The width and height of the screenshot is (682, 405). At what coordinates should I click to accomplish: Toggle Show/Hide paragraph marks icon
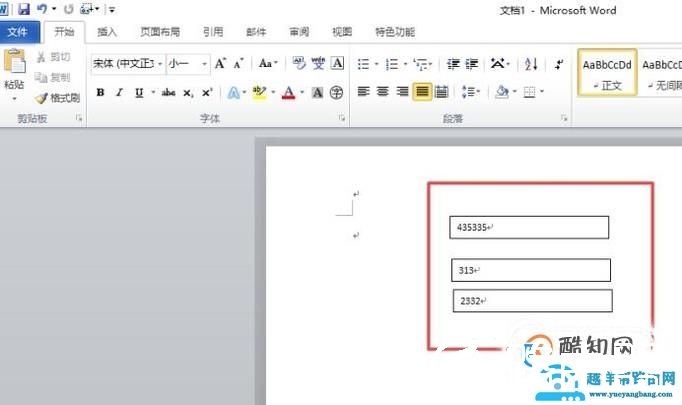point(559,64)
